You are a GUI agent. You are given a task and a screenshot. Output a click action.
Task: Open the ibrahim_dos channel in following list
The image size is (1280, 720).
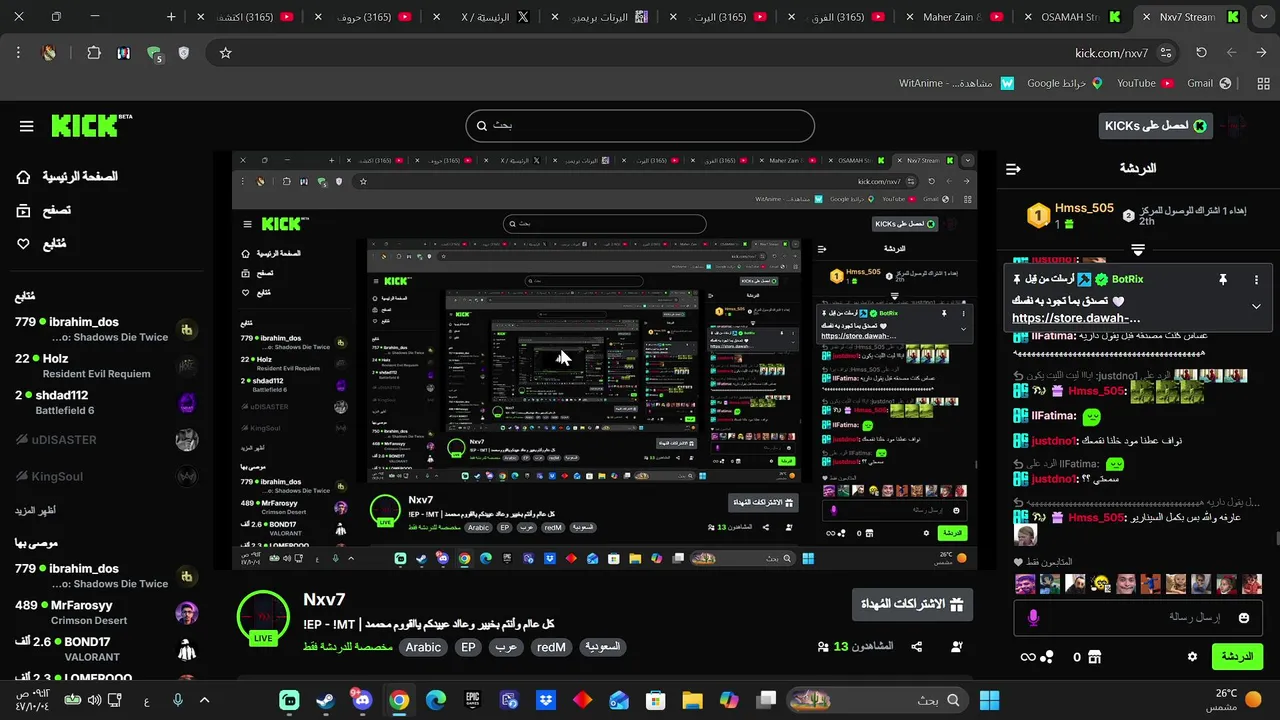105,329
